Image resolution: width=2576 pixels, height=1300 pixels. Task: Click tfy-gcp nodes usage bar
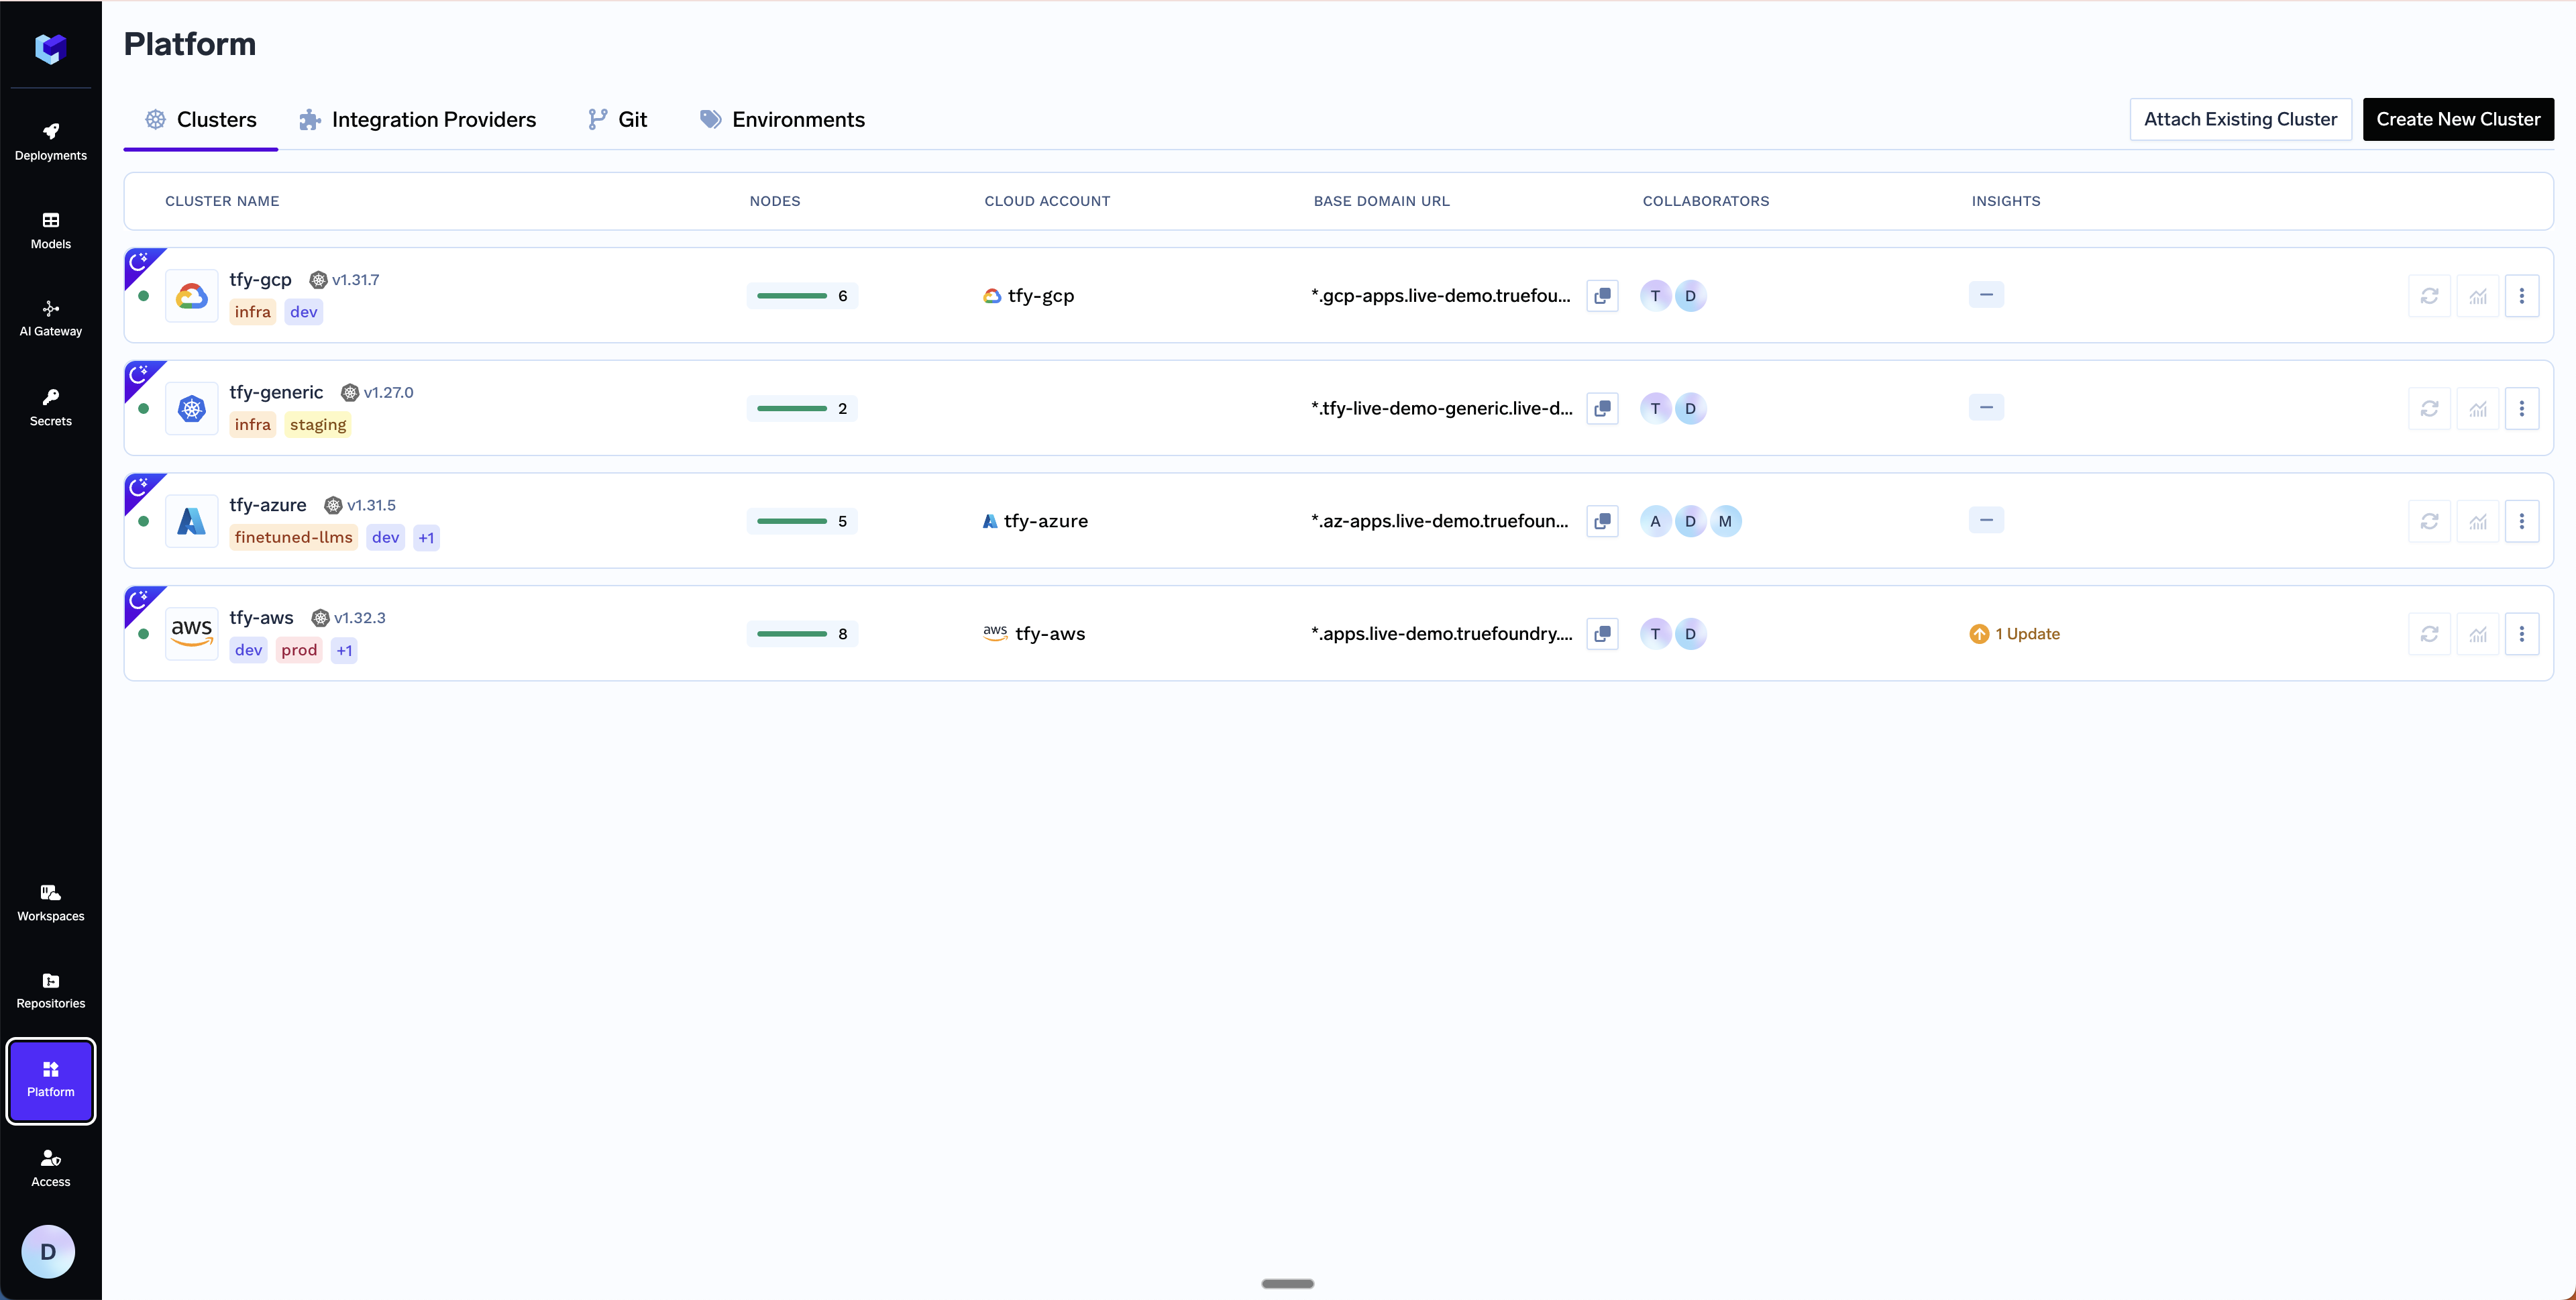[x=802, y=296]
